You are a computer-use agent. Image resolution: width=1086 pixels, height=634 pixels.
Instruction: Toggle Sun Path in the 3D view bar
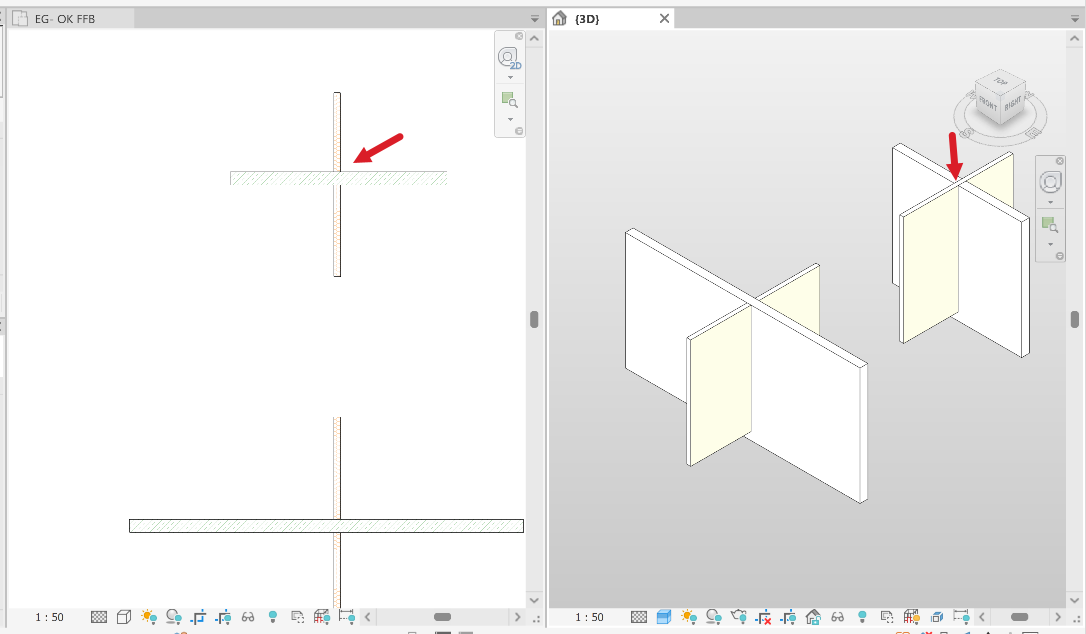coord(689,617)
